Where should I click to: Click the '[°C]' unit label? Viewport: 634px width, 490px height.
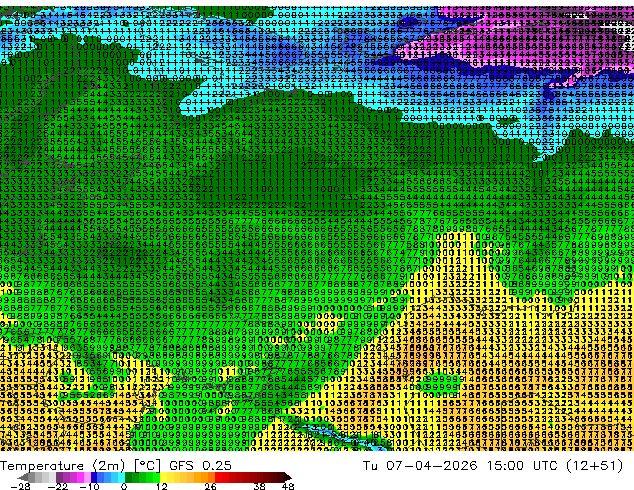(x=147, y=466)
